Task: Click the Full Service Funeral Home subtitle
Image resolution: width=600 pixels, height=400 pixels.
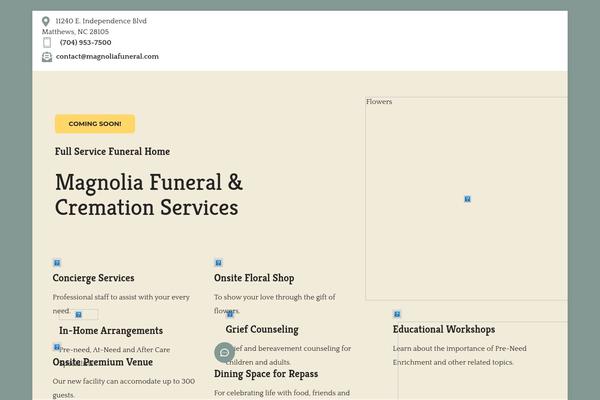Action: [x=112, y=152]
